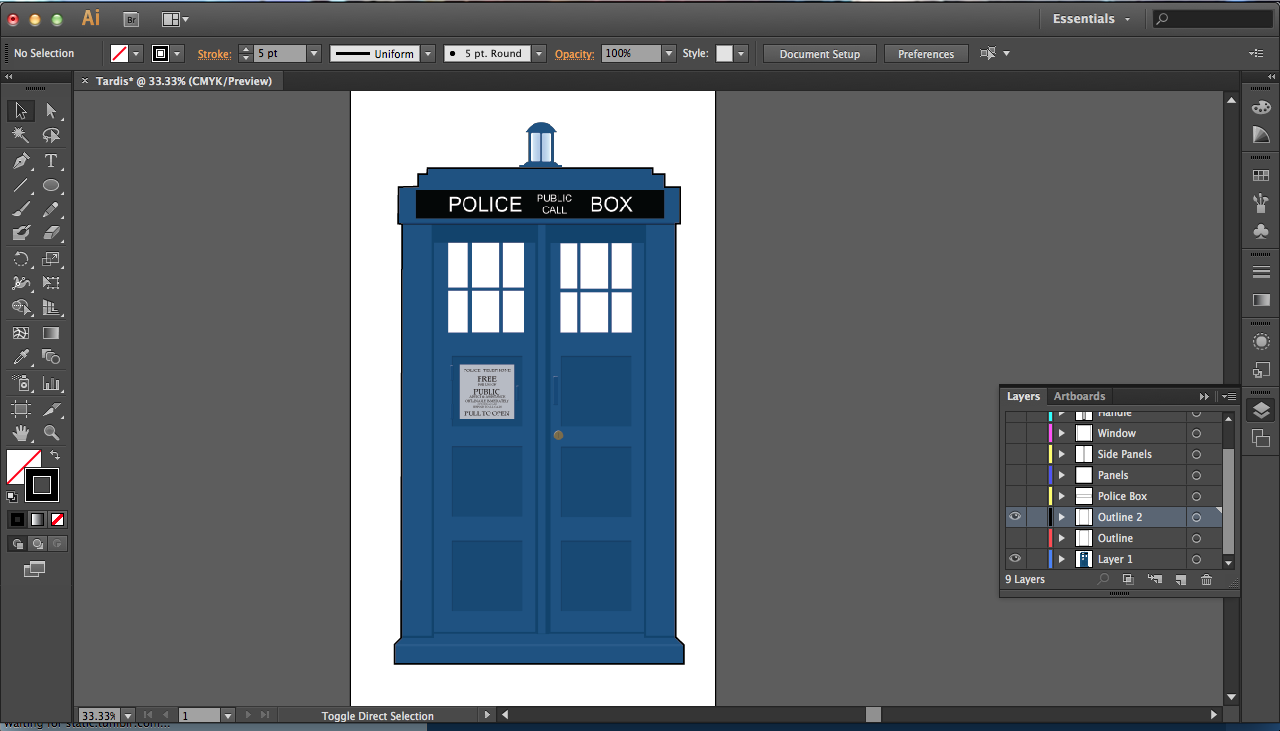
Task: Select the Free Transform tool
Action: coord(51,283)
